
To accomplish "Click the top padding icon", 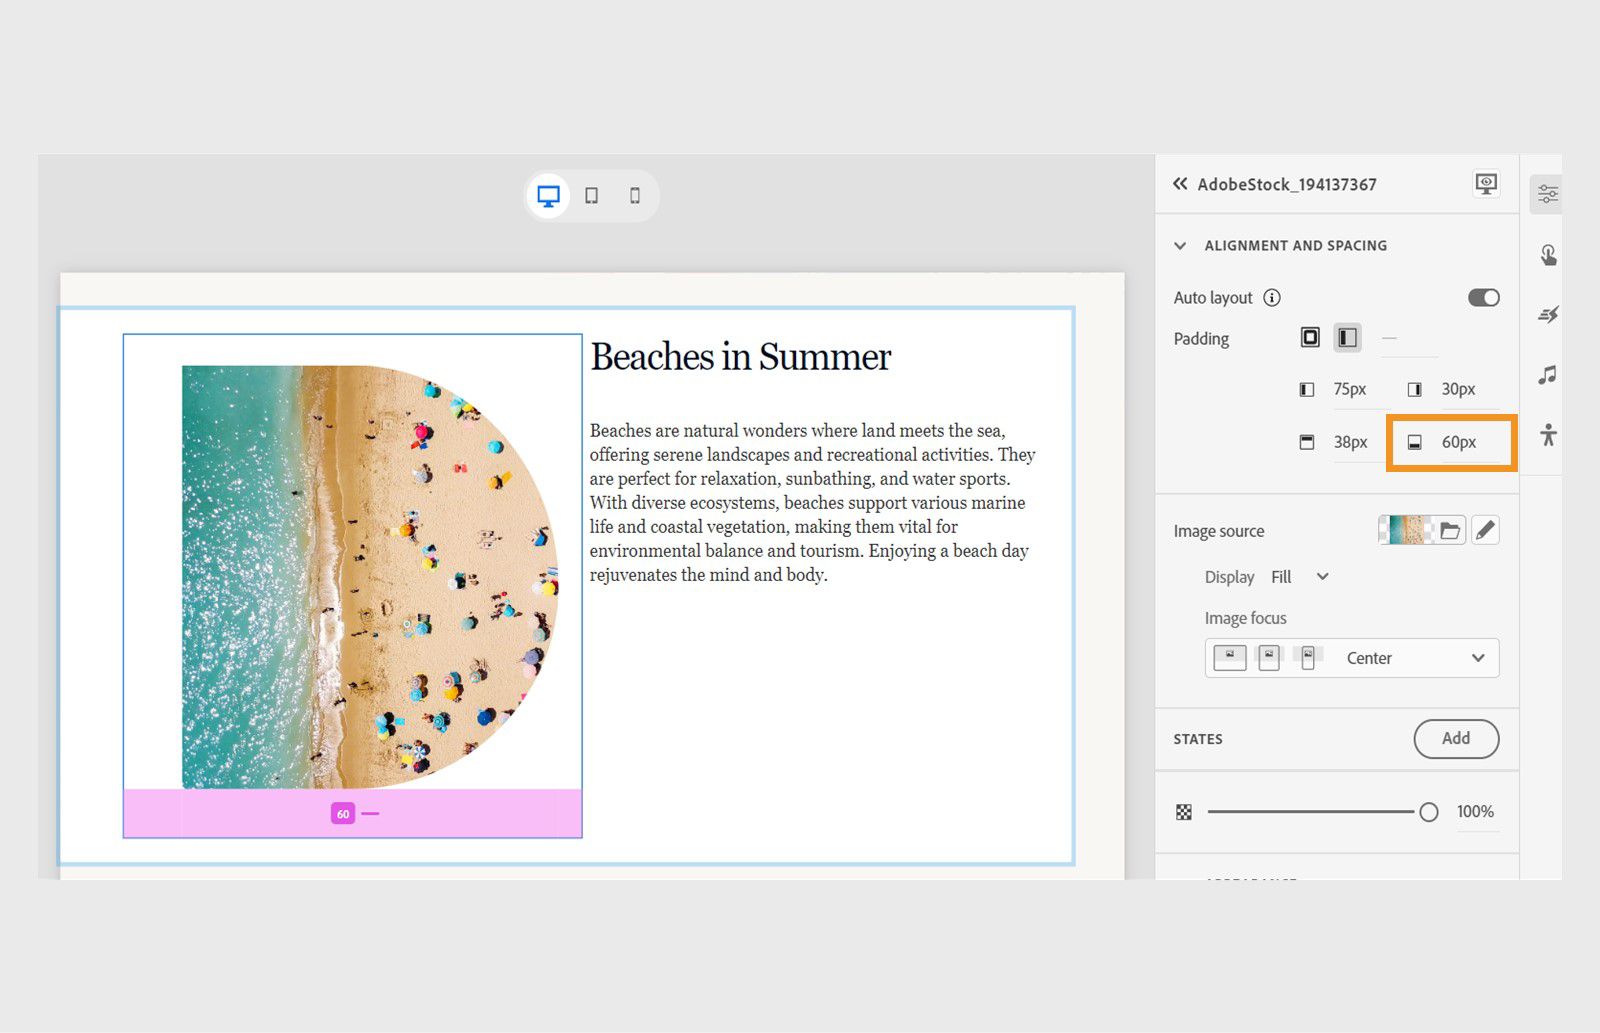I will point(1307,442).
